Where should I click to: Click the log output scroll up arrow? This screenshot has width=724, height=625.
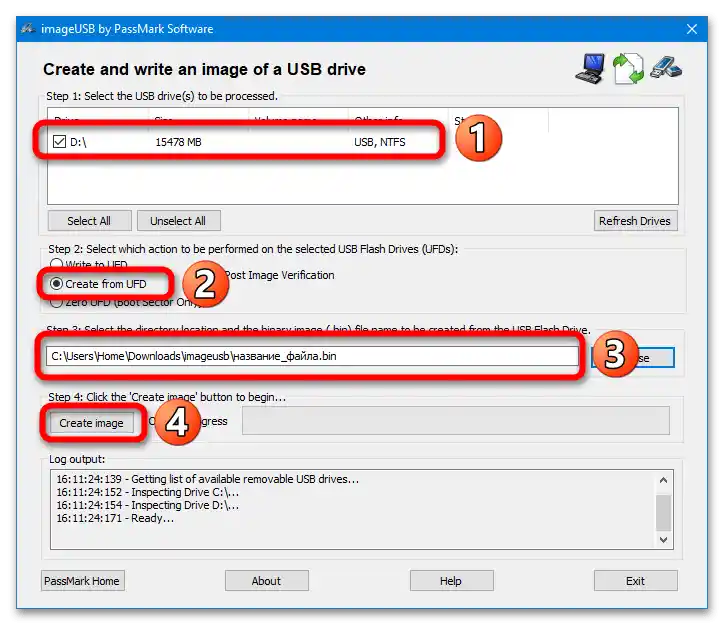point(664,480)
